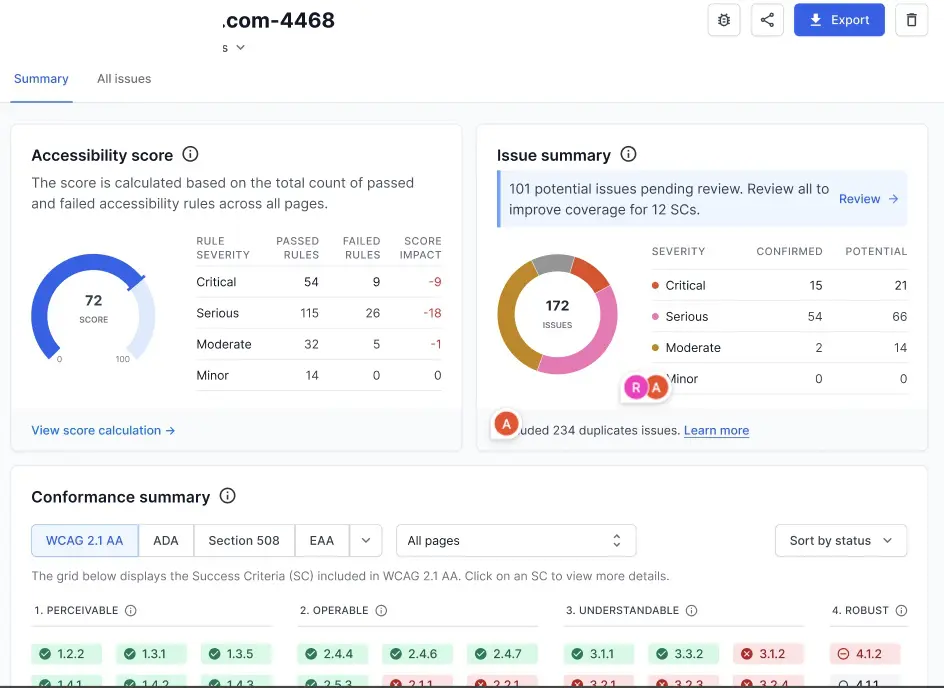944x688 pixels.
Task: Click the Serious pink severity dot
Action: pos(655,317)
